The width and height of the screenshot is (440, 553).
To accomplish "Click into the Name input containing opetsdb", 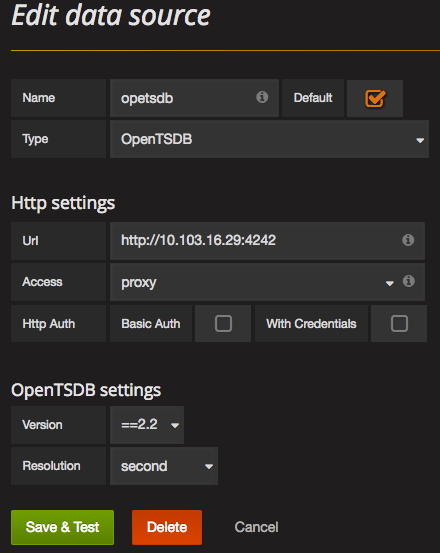I will pos(194,98).
